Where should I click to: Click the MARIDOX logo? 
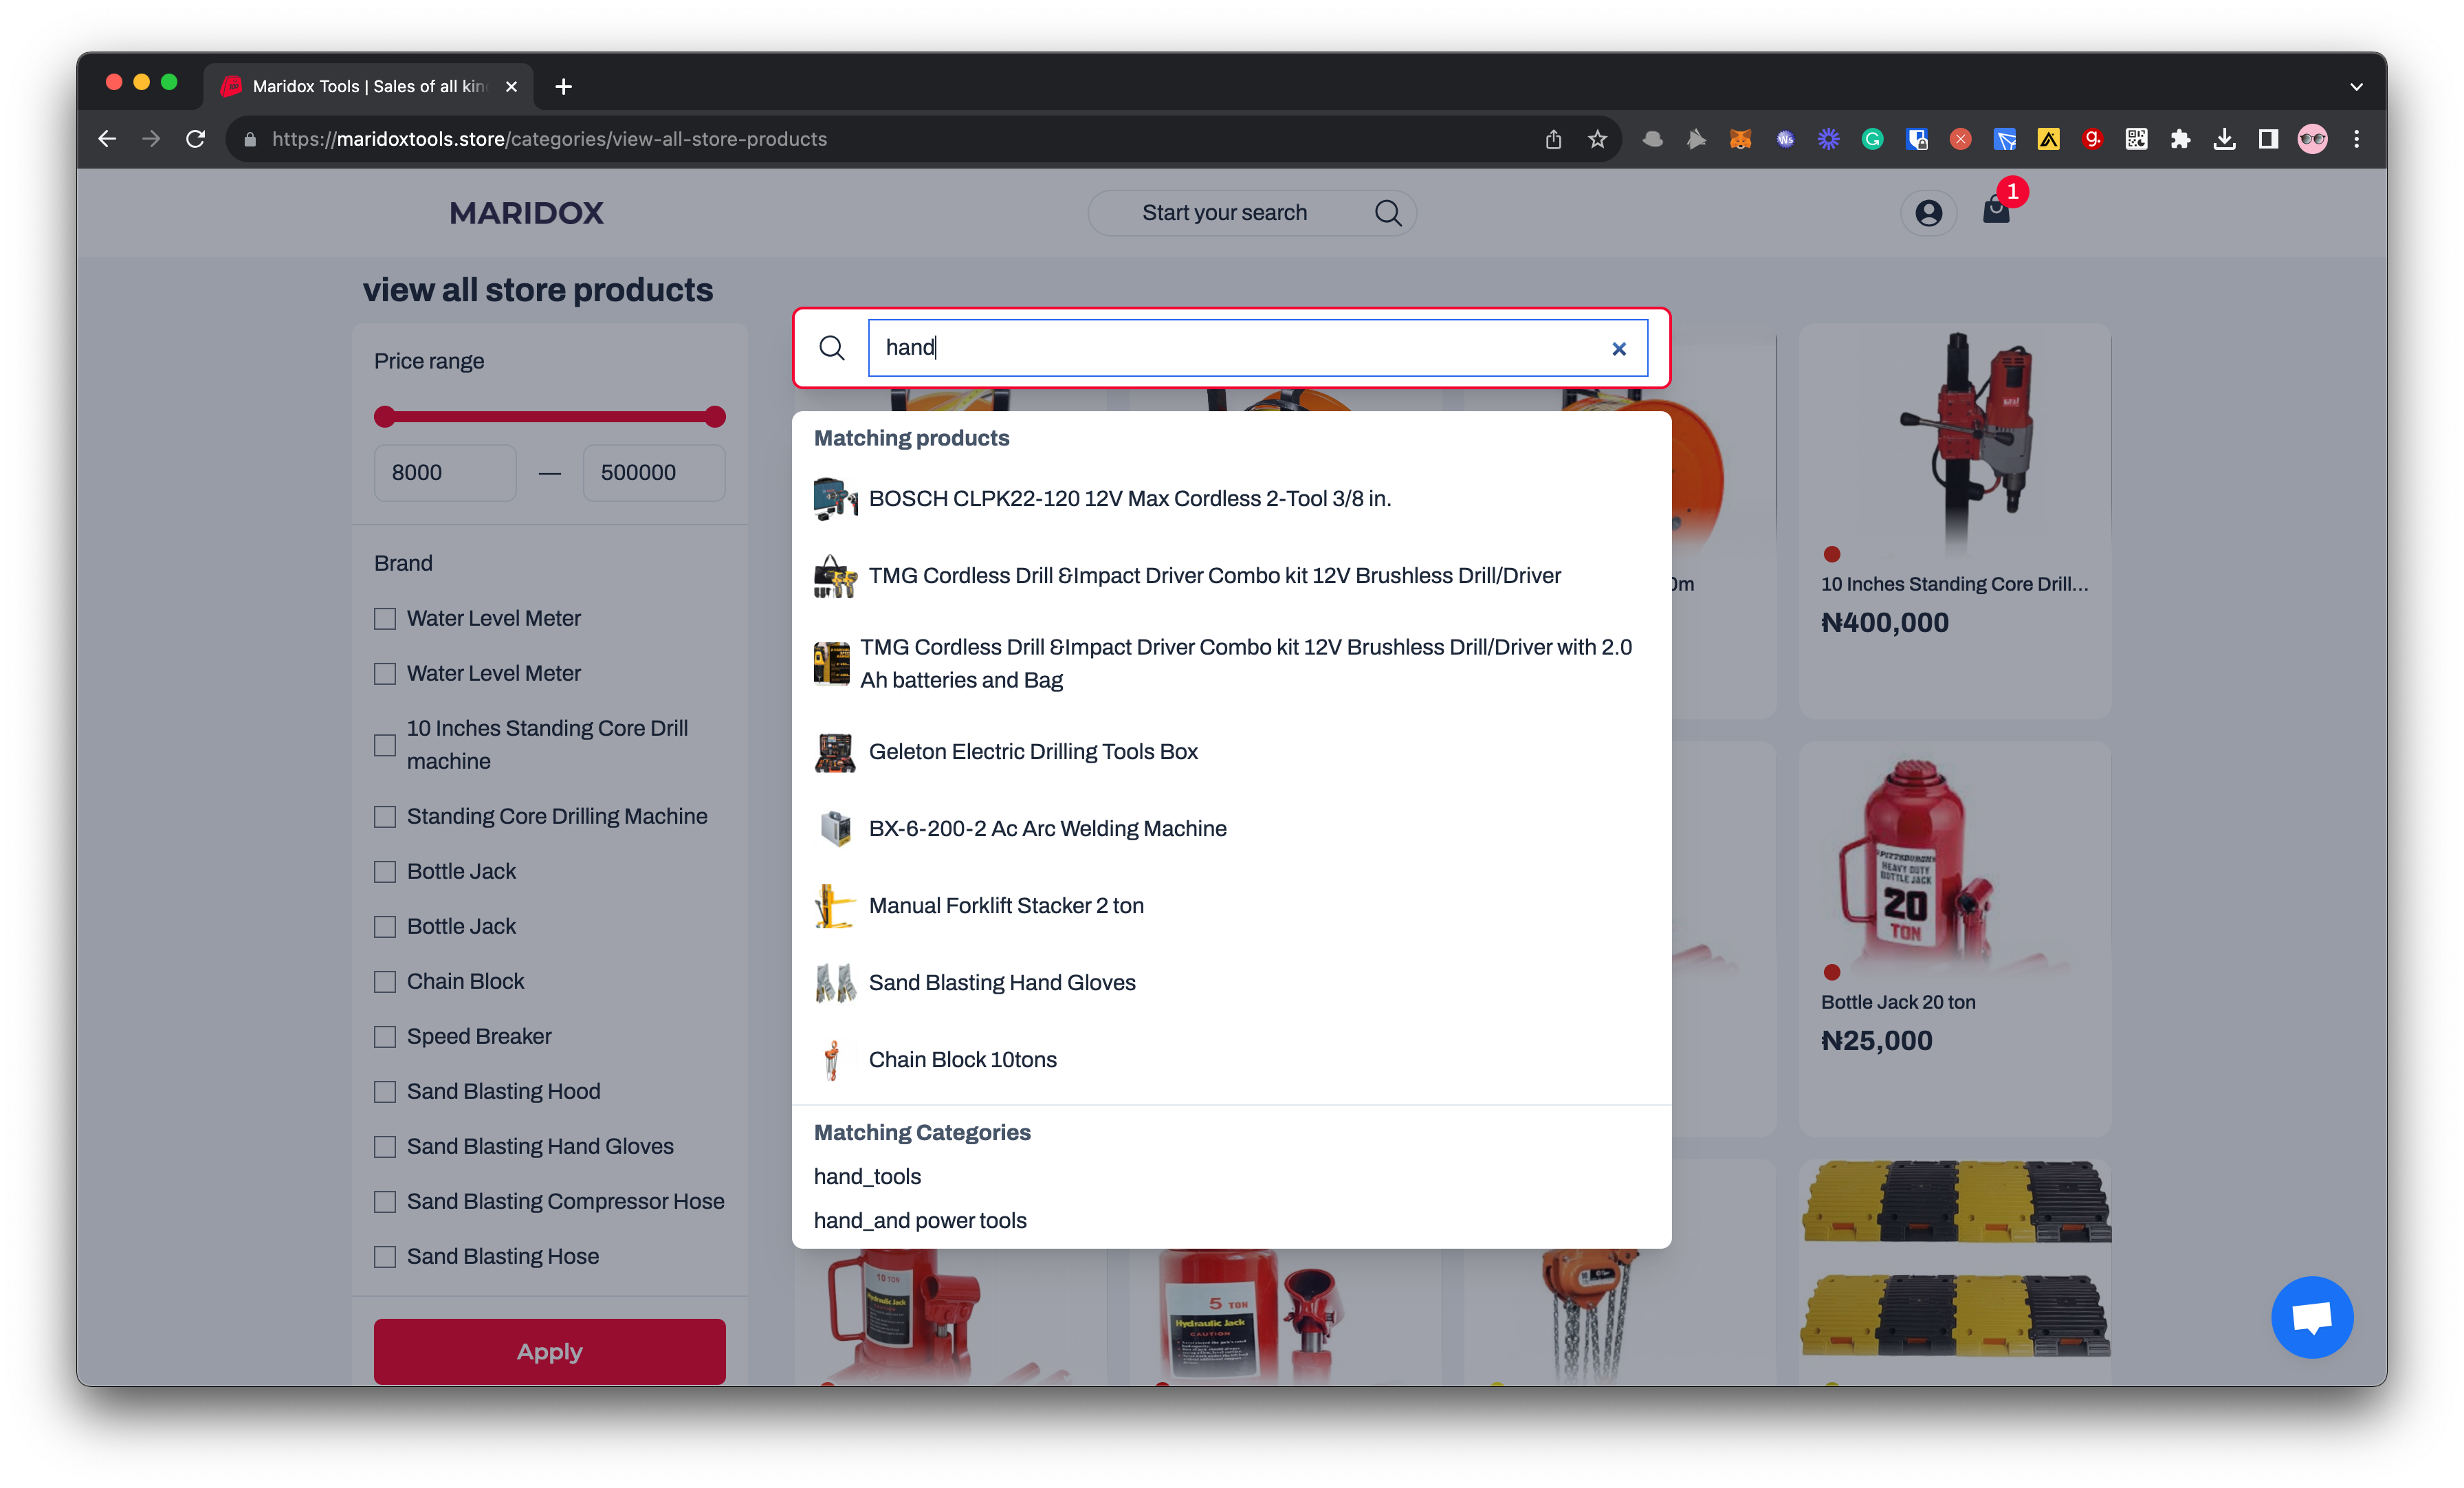526,213
